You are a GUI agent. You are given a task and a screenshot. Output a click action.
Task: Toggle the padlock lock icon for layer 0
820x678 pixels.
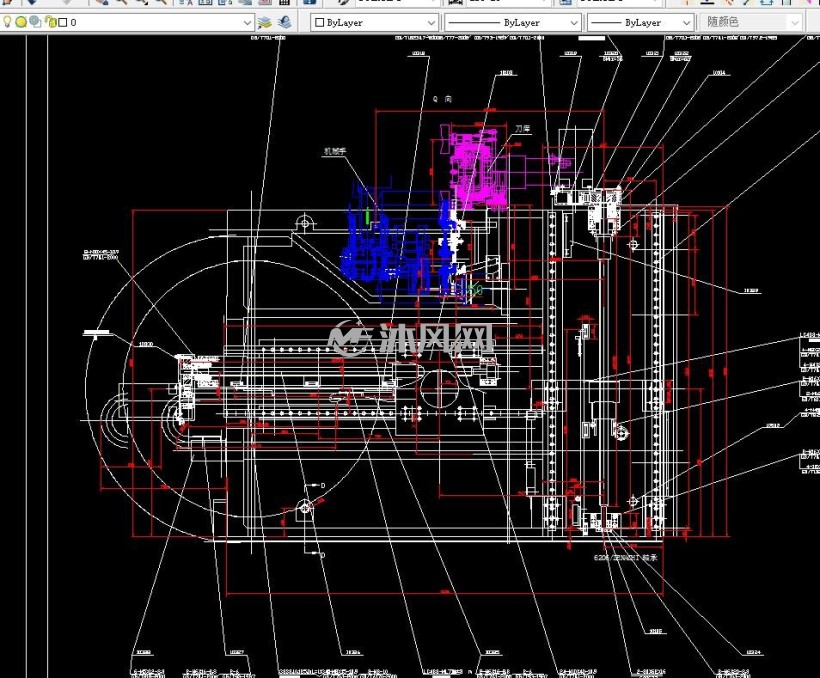click(50, 22)
